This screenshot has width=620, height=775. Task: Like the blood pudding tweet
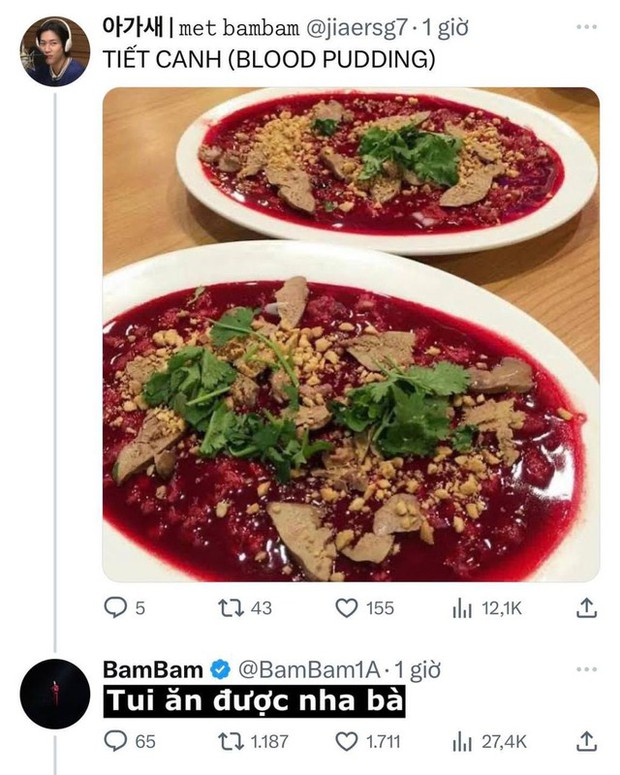[x=346, y=607]
